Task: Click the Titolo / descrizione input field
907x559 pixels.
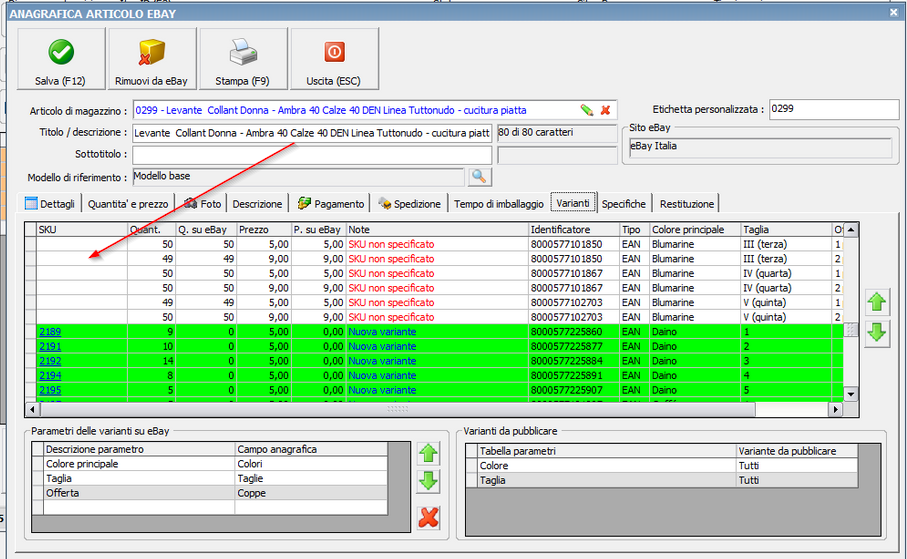Action: tap(312, 133)
